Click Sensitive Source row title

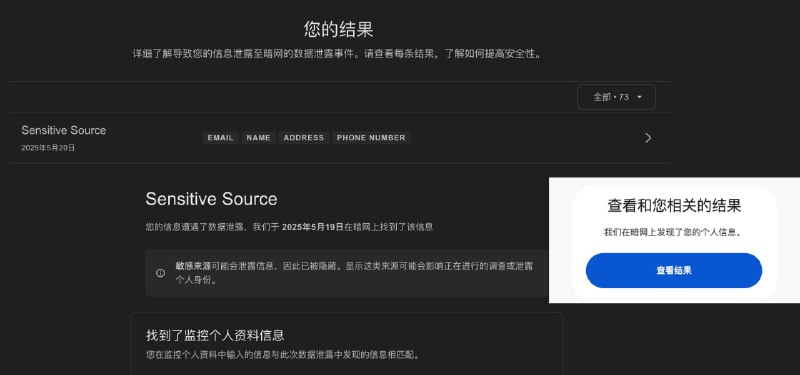(x=64, y=130)
